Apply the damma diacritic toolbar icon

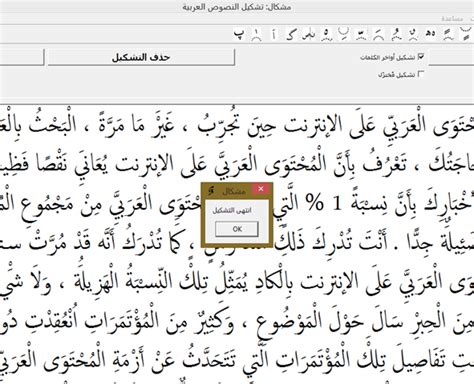tap(395, 34)
